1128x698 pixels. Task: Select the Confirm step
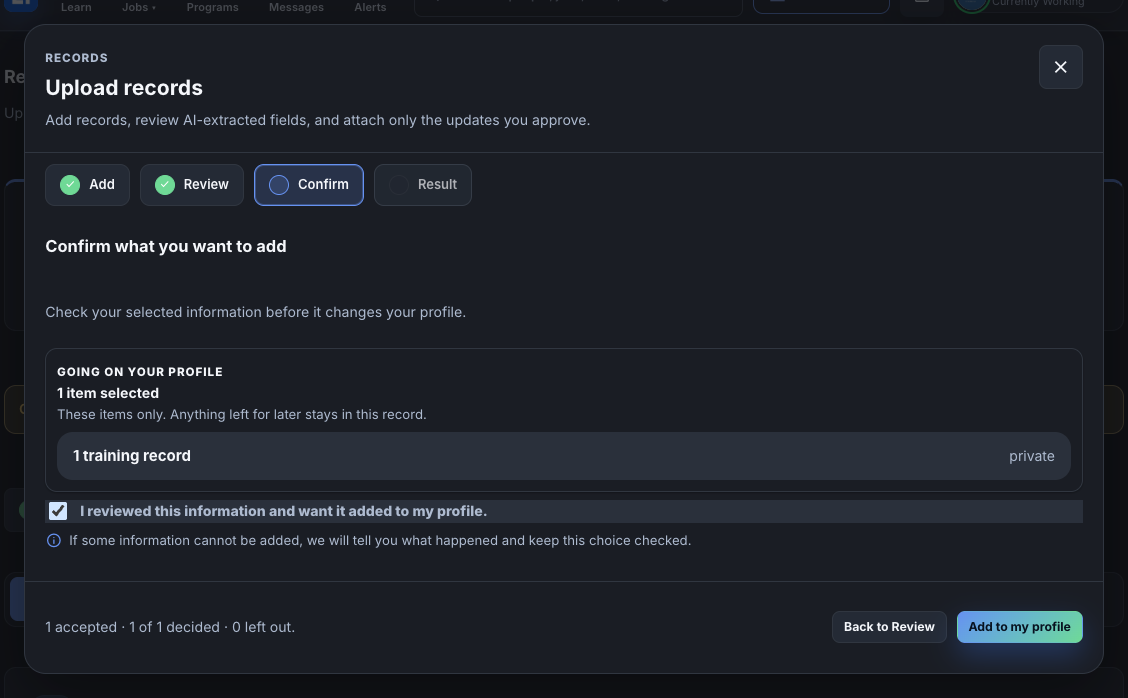[309, 185]
